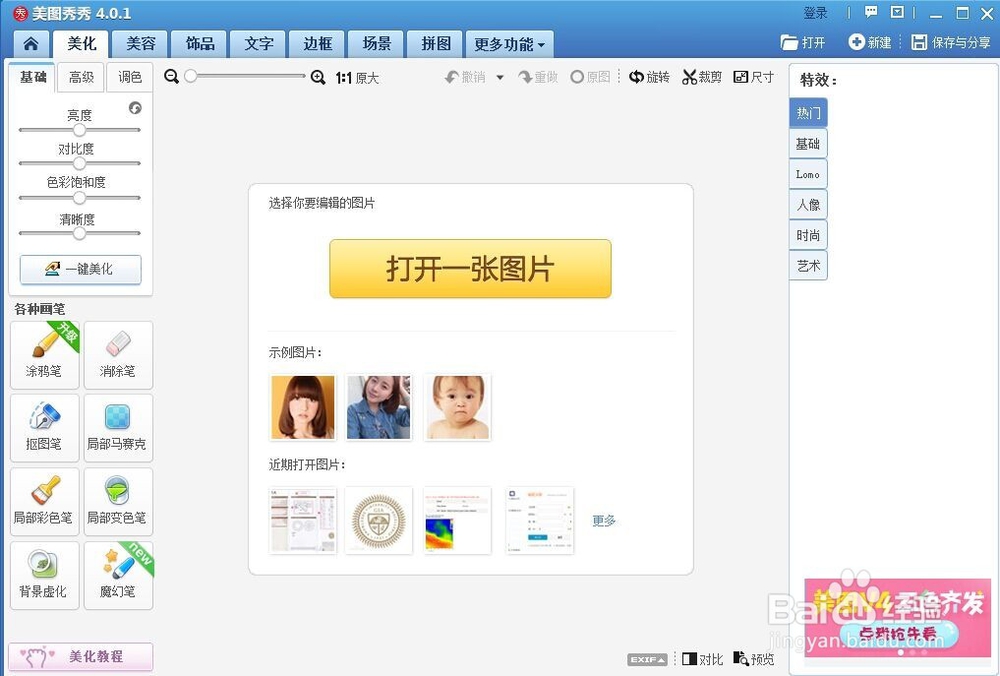This screenshot has height=676, width=1000.
Task: Create a new canvas with 新建
Action: coord(869,42)
